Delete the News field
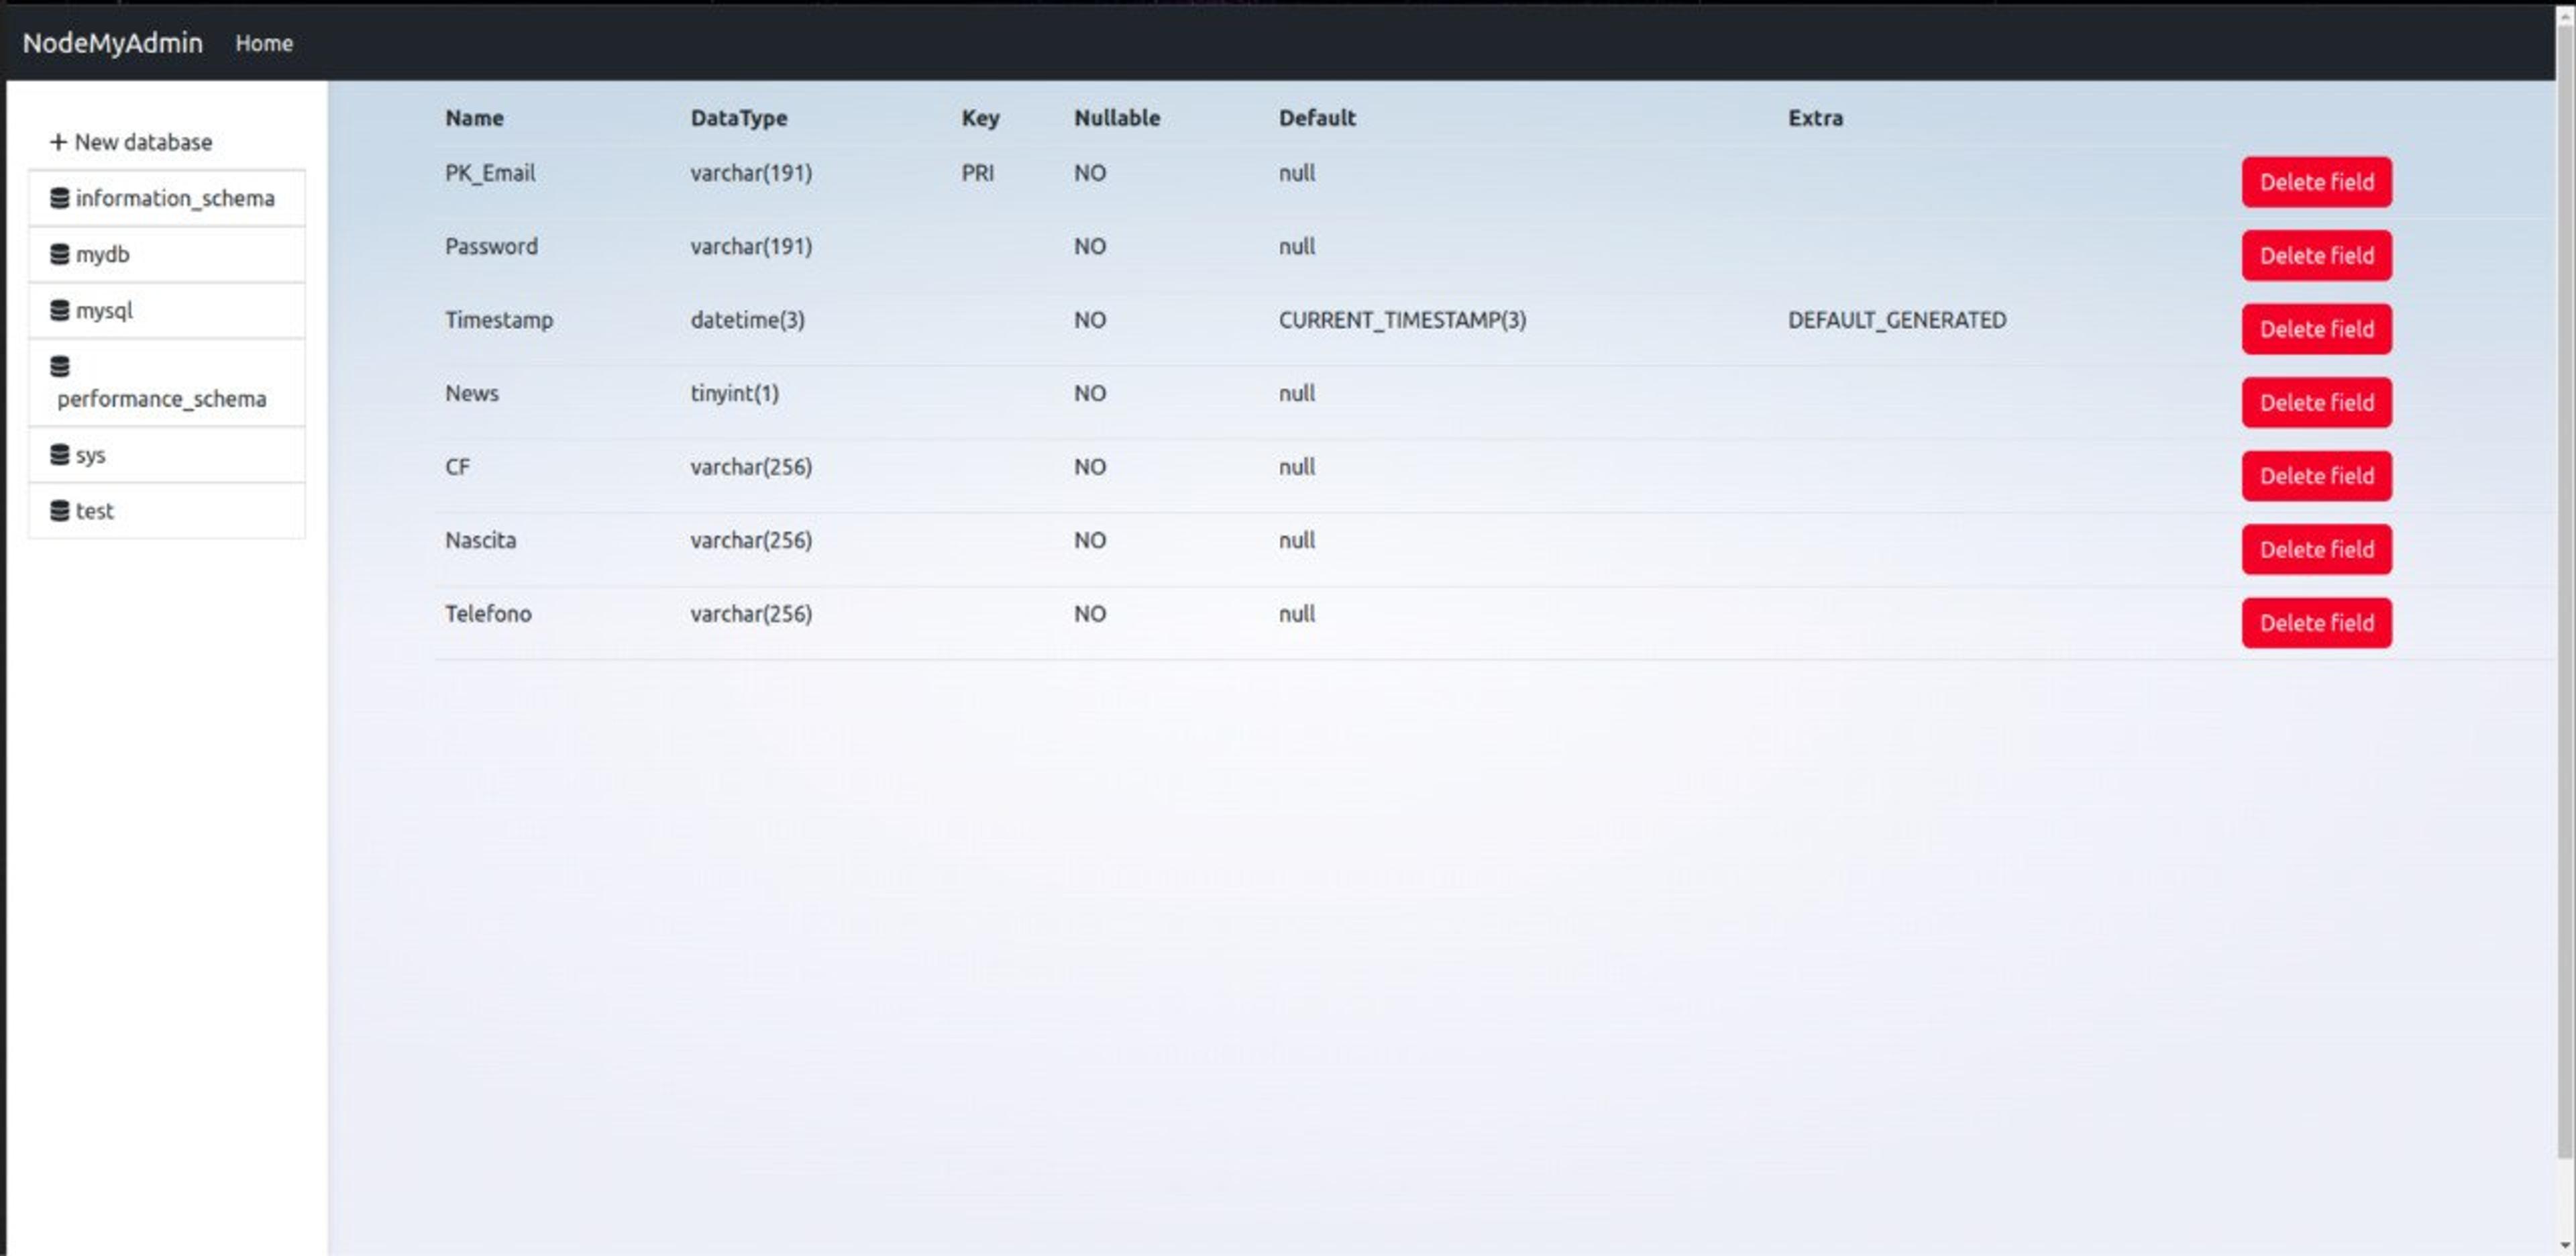This screenshot has width=2576, height=1256. [2316, 402]
